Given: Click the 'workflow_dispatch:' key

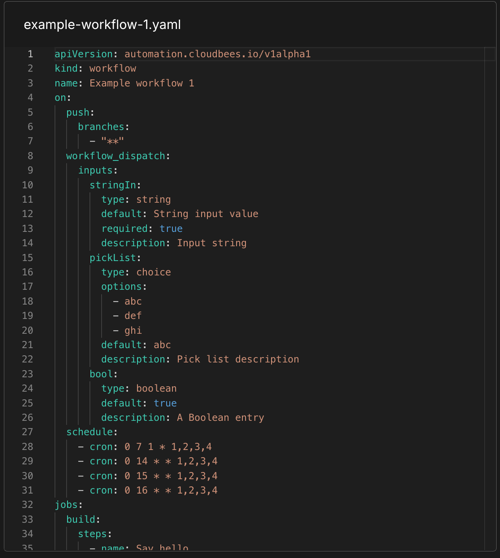Looking at the screenshot, I should pos(118,156).
